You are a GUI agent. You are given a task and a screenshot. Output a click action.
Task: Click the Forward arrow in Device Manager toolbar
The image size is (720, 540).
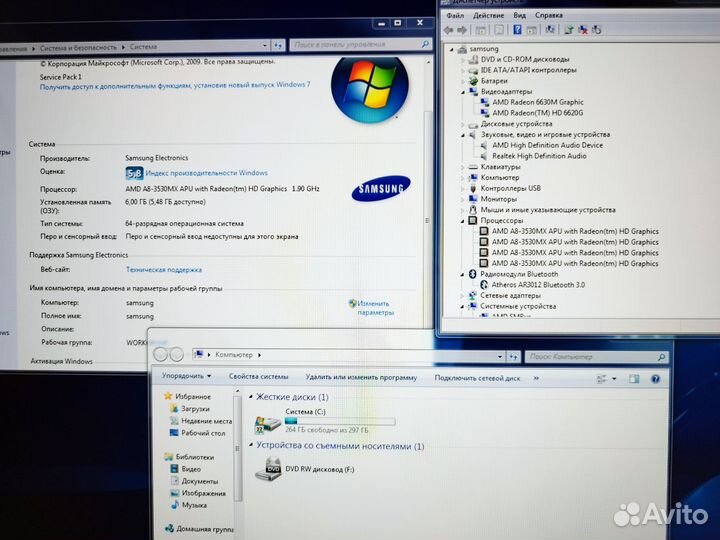tap(462, 30)
